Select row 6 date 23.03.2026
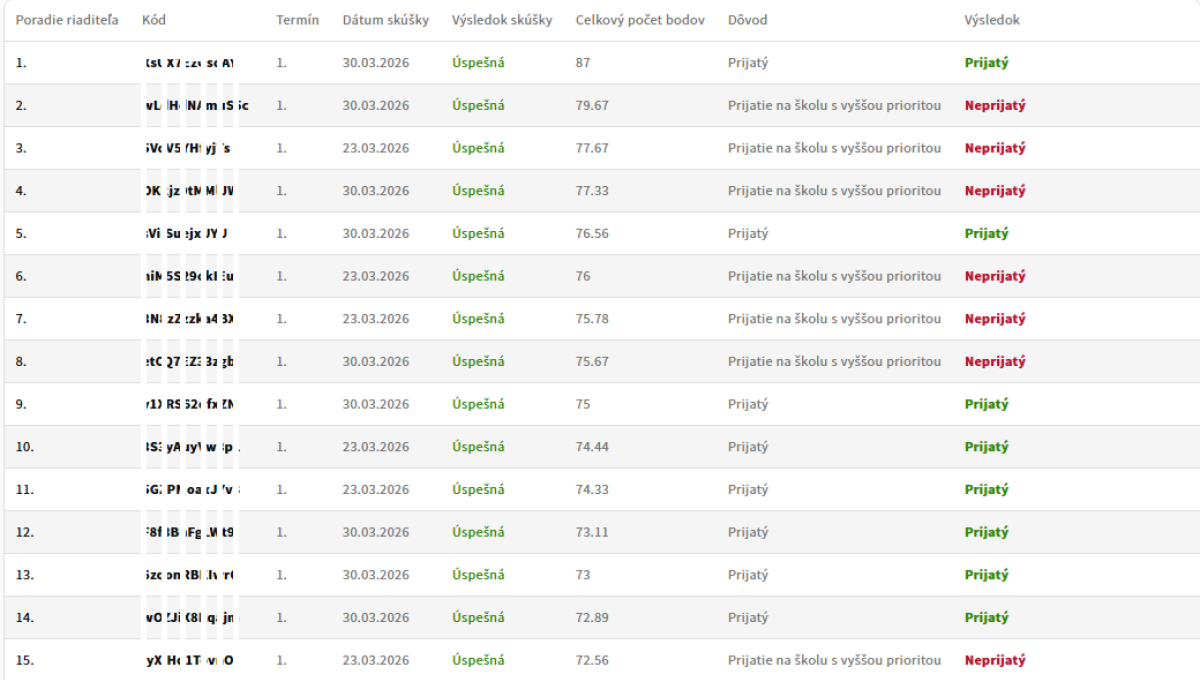Screen dimensions: 1200x680 [x=376, y=276]
